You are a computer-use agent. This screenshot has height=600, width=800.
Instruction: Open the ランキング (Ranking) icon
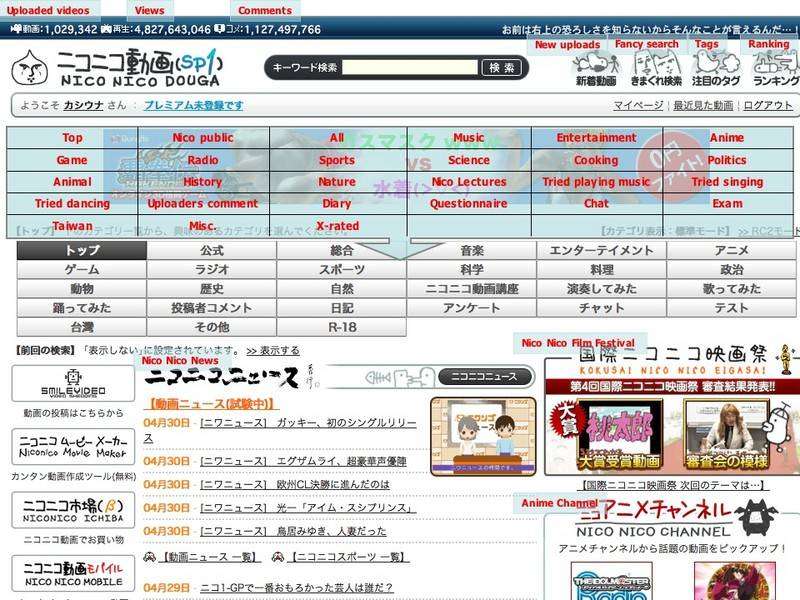[x=775, y=69]
